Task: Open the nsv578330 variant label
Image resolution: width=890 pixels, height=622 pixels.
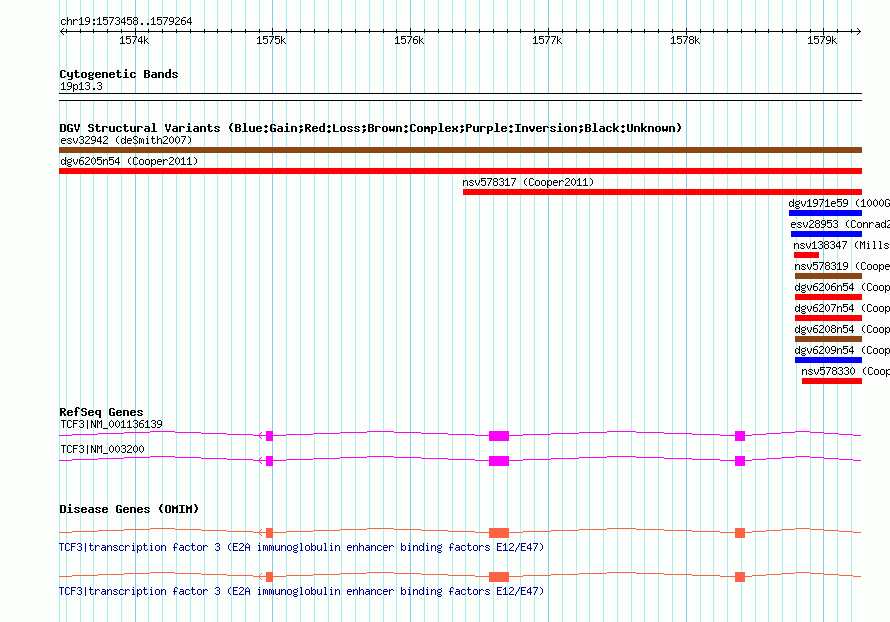Action: point(845,371)
